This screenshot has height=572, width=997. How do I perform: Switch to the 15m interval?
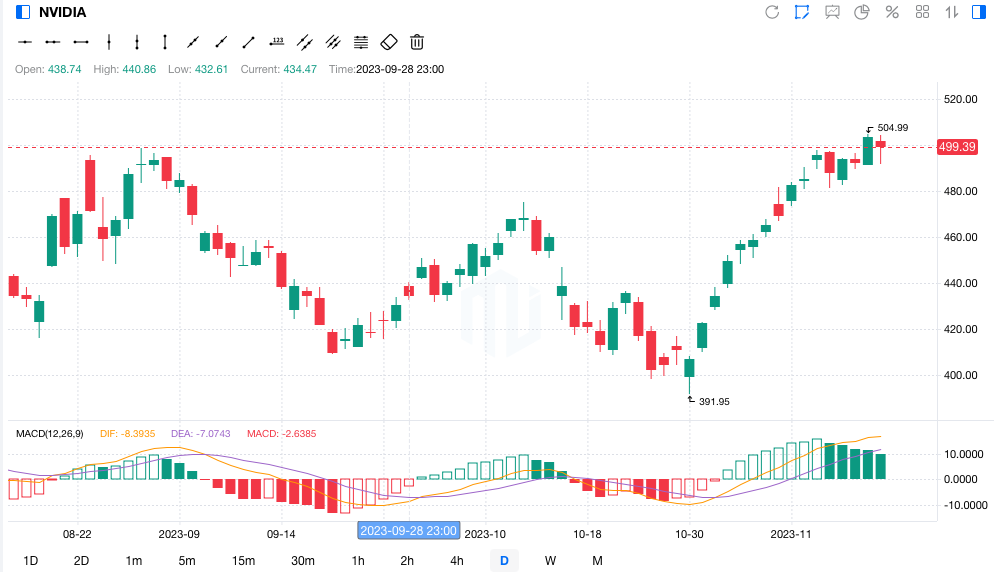point(243,560)
